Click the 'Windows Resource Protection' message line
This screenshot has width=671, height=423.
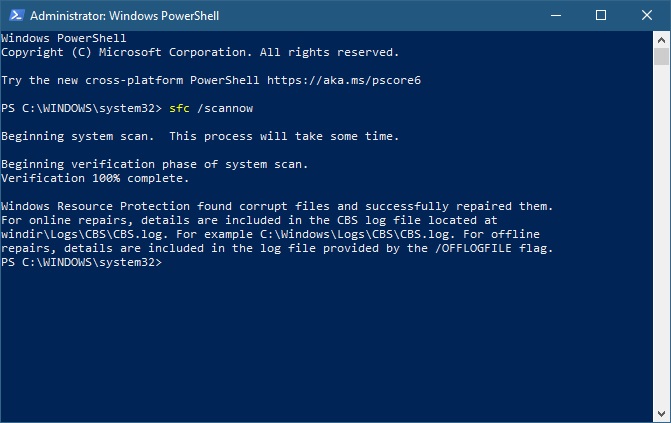[277, 206]
